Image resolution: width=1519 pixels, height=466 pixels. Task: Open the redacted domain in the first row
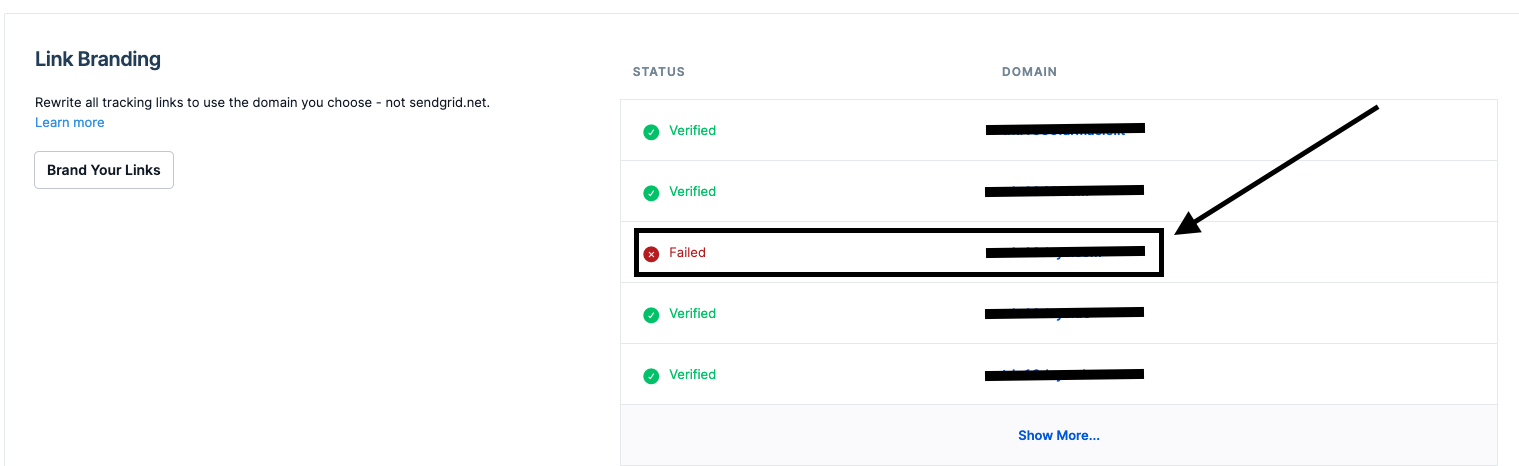1065,129
